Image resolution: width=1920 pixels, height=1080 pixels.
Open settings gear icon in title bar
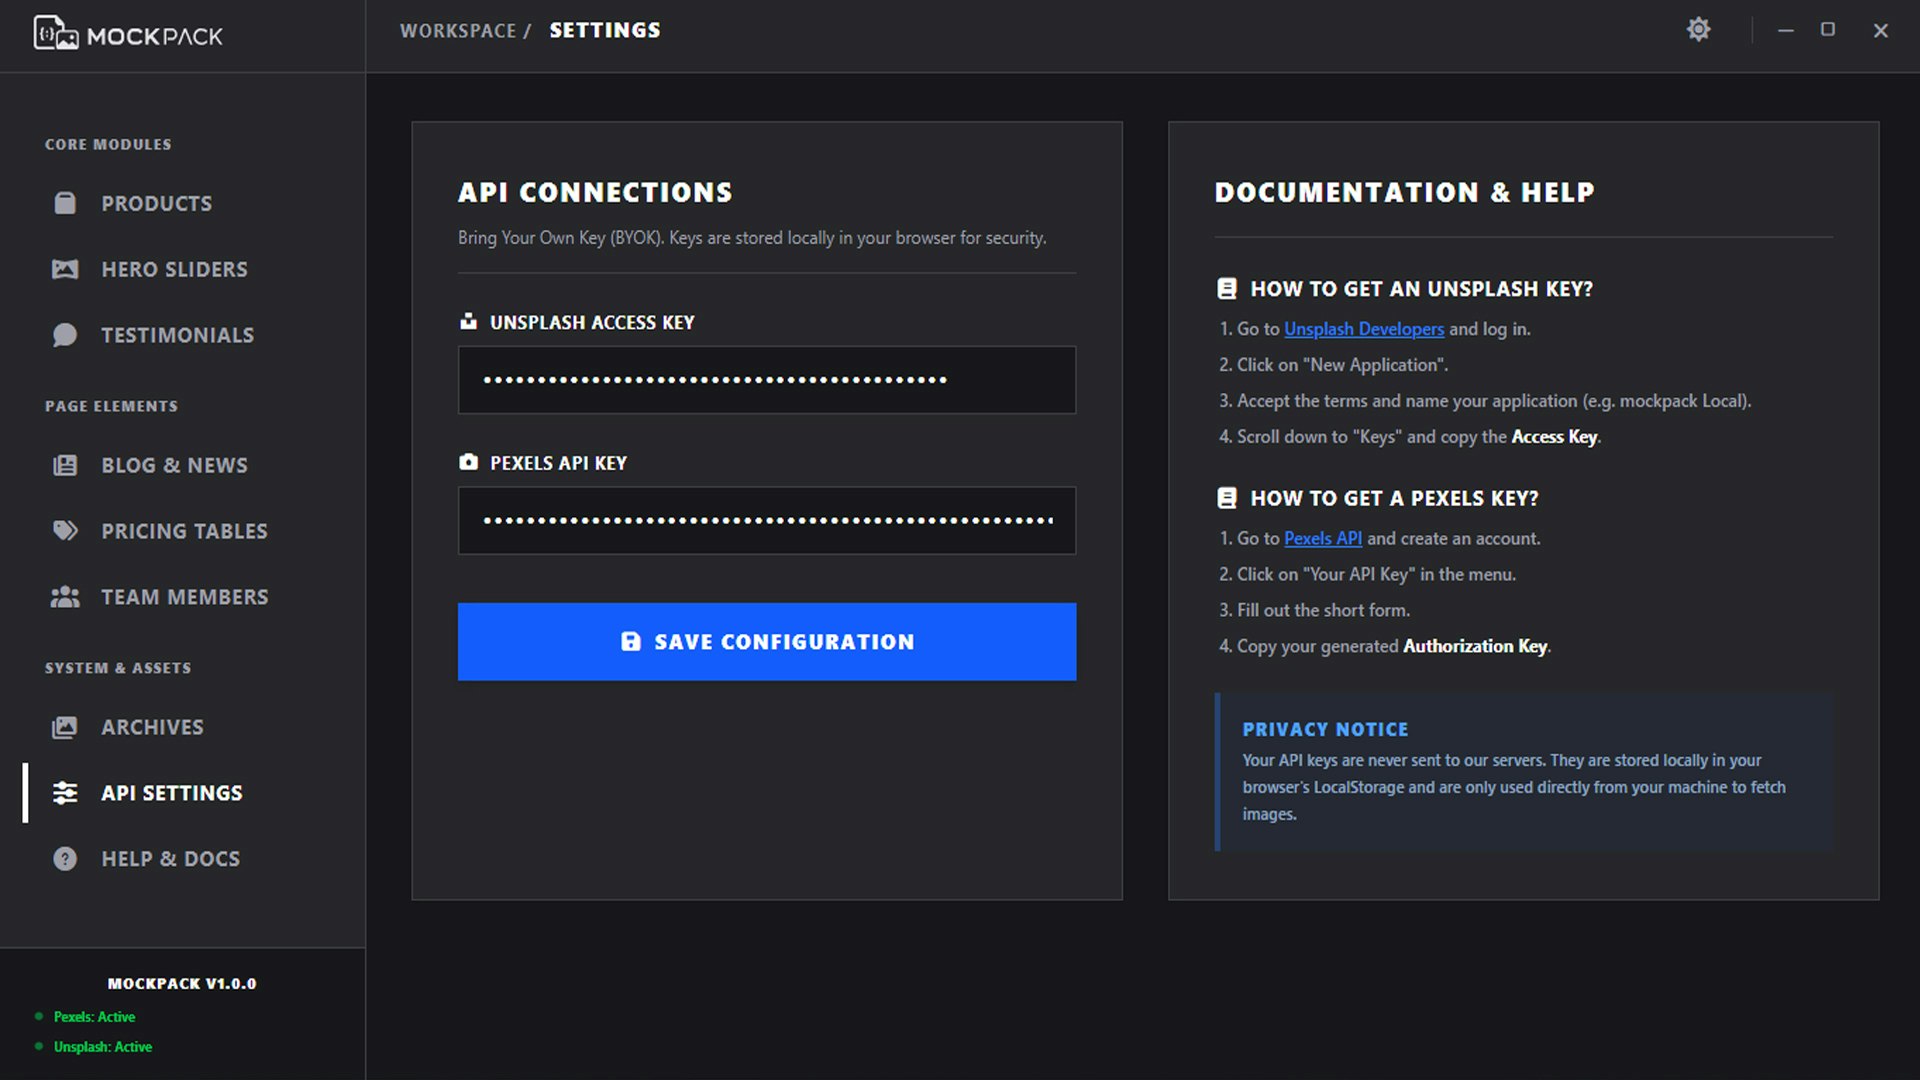[x=1698, y=30]
